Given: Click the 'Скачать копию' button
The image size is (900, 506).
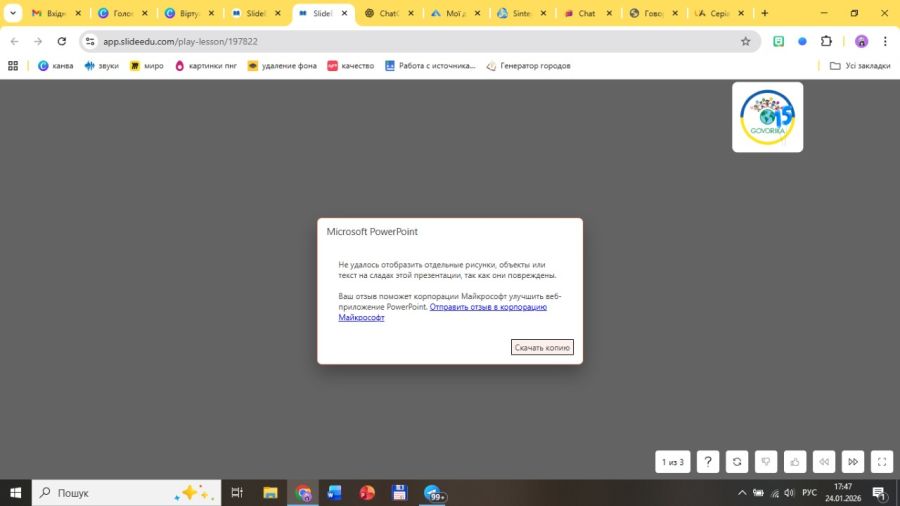Looking at the screenshot, I should (x=542, y=348).
